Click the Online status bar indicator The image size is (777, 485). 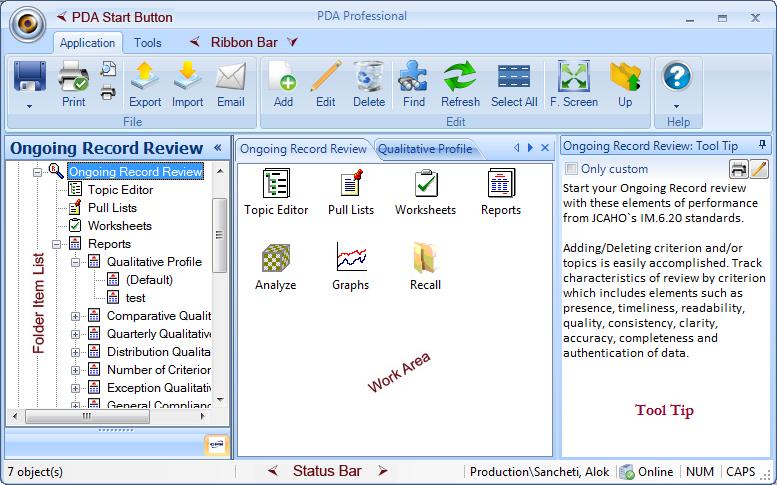point(647,472)
